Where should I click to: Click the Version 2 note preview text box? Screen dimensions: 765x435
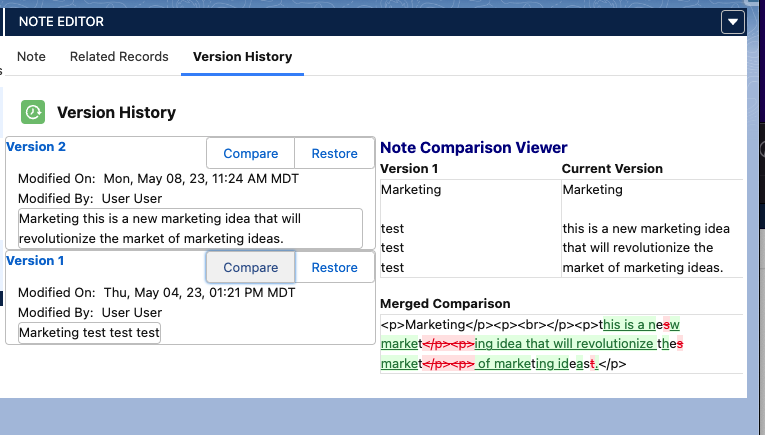point(190,228)
